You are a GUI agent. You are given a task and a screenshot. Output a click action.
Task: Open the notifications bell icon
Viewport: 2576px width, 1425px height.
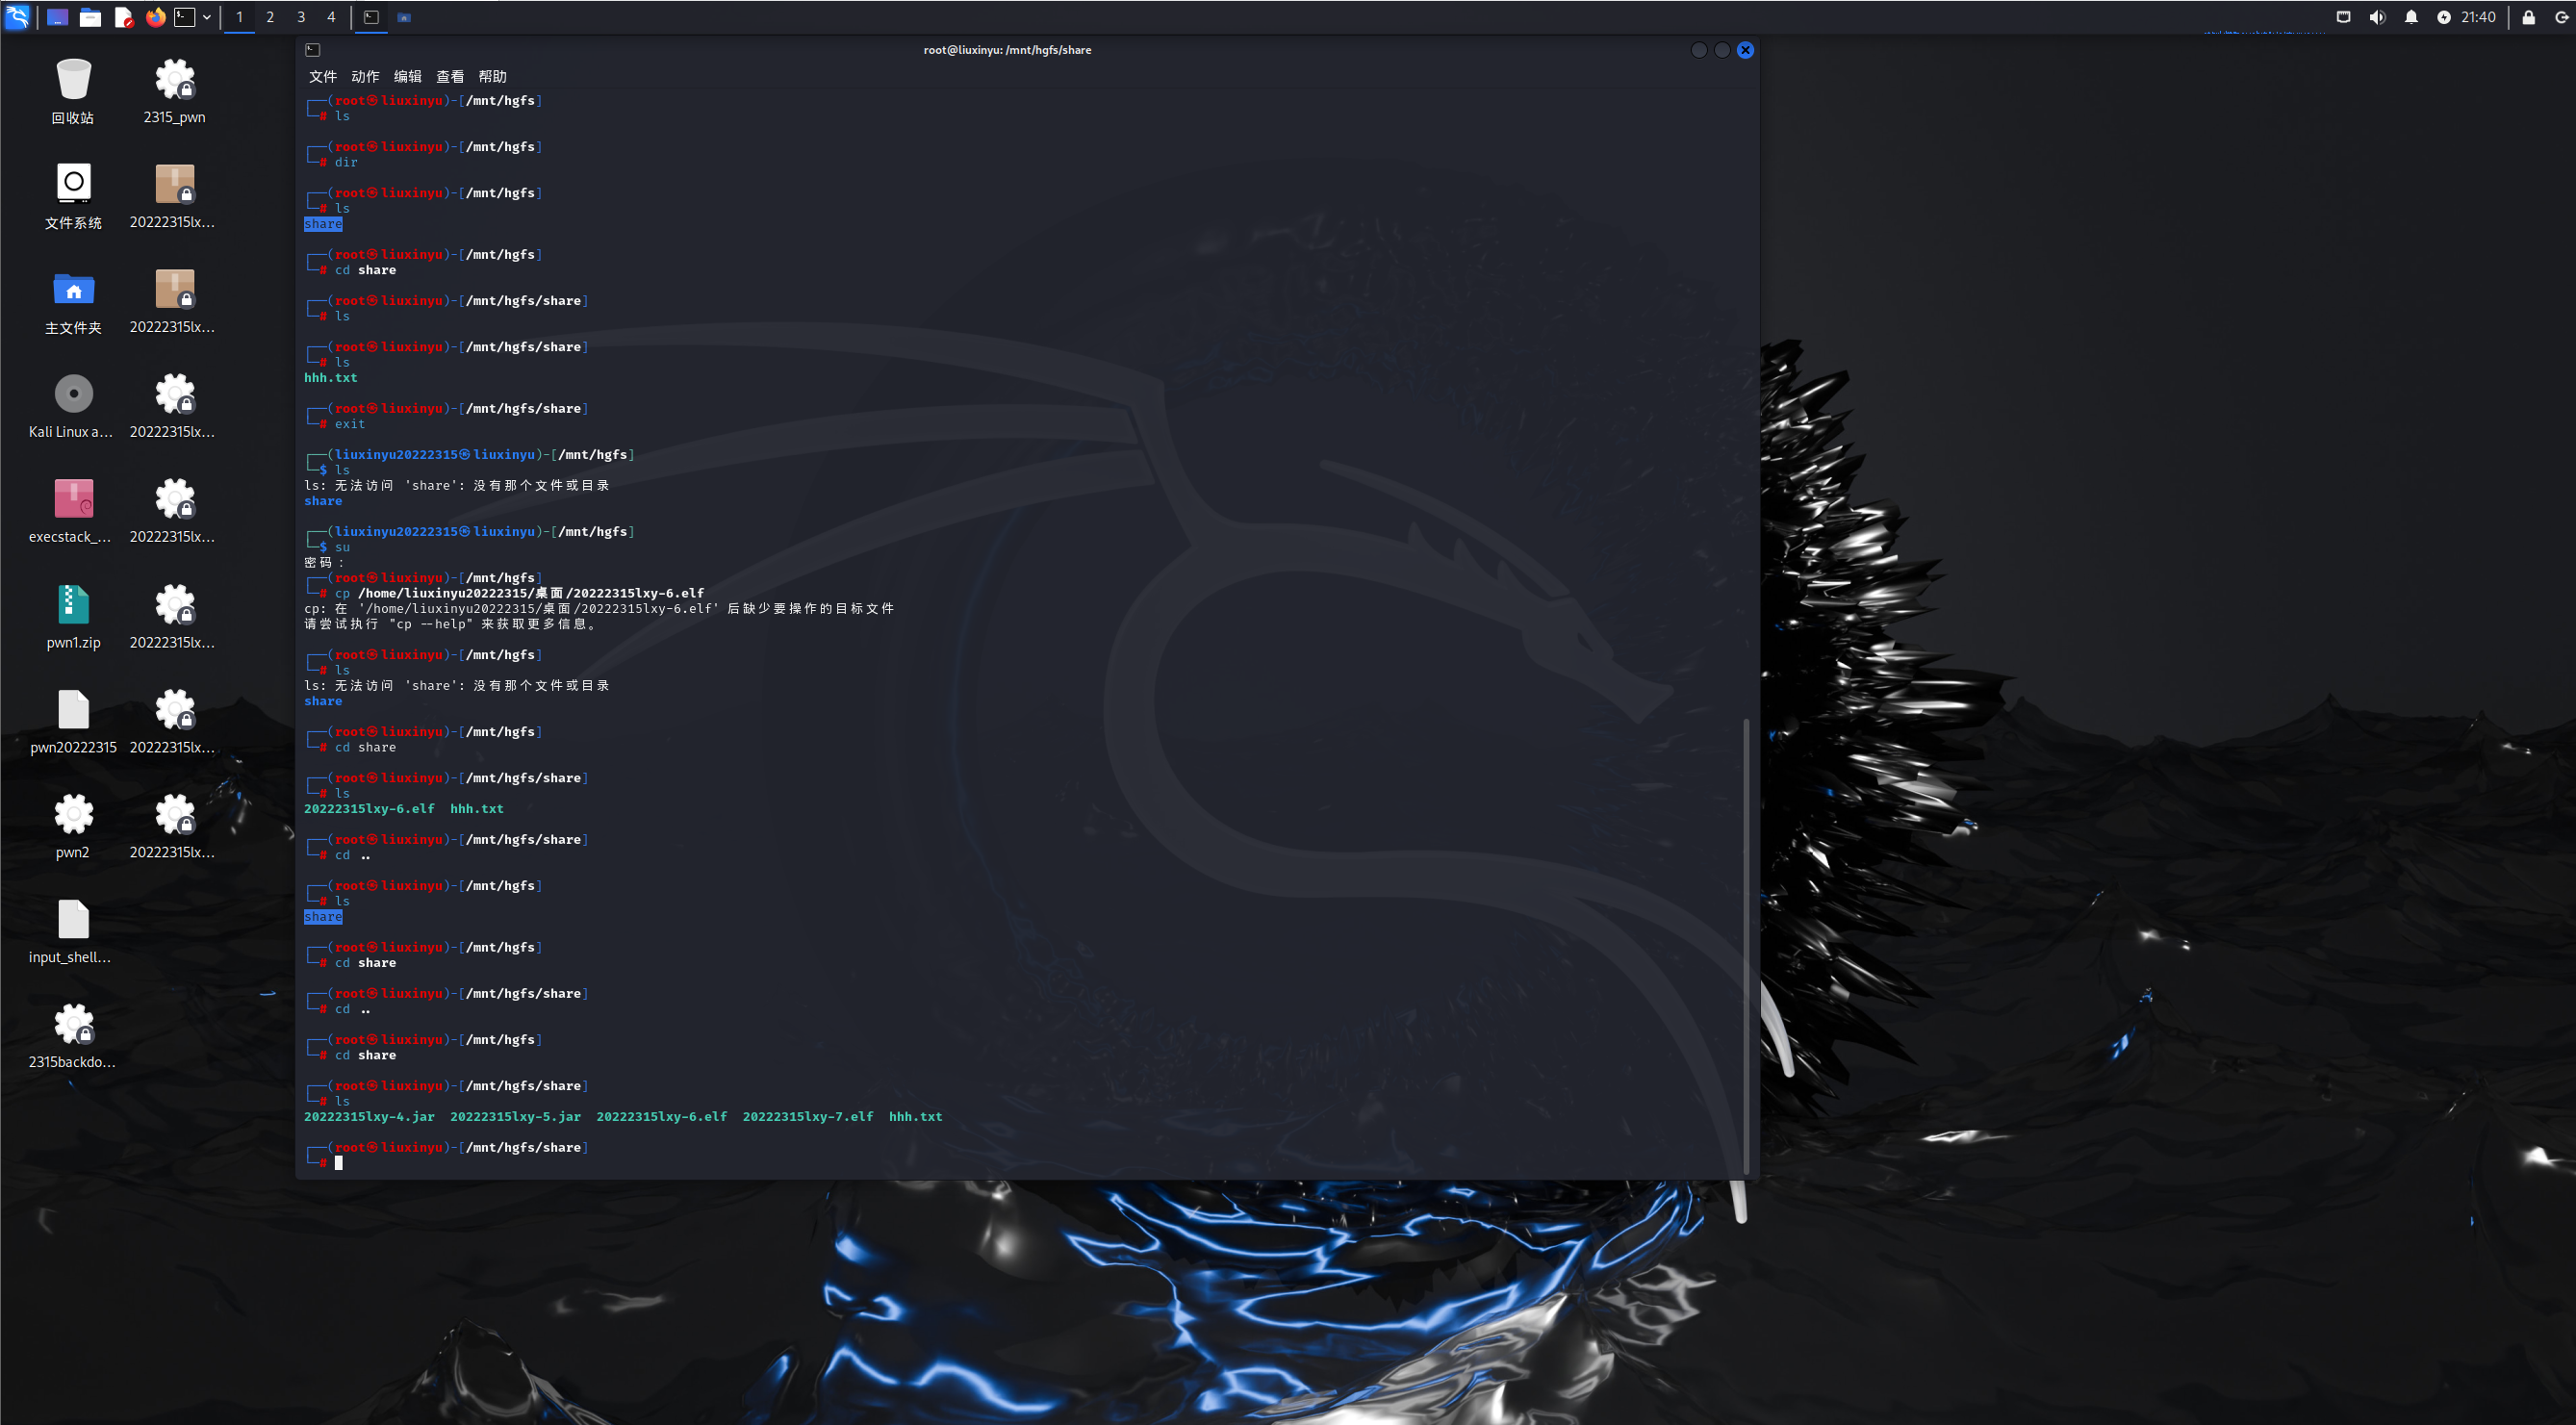pyautogui.click(x=2411, y=17)
